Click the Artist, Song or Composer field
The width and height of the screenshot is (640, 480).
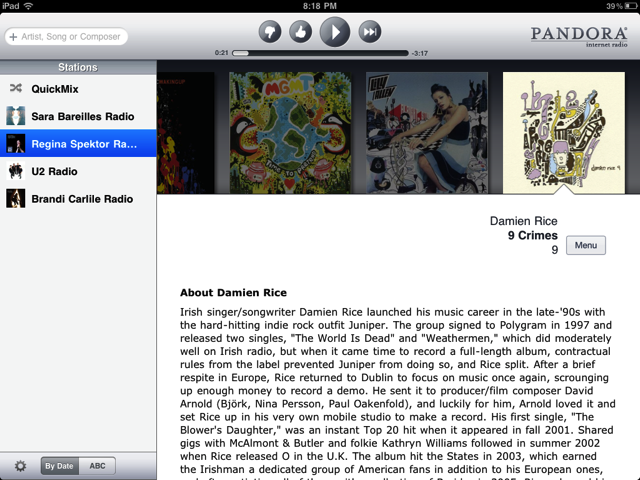(x=66, y=37)
